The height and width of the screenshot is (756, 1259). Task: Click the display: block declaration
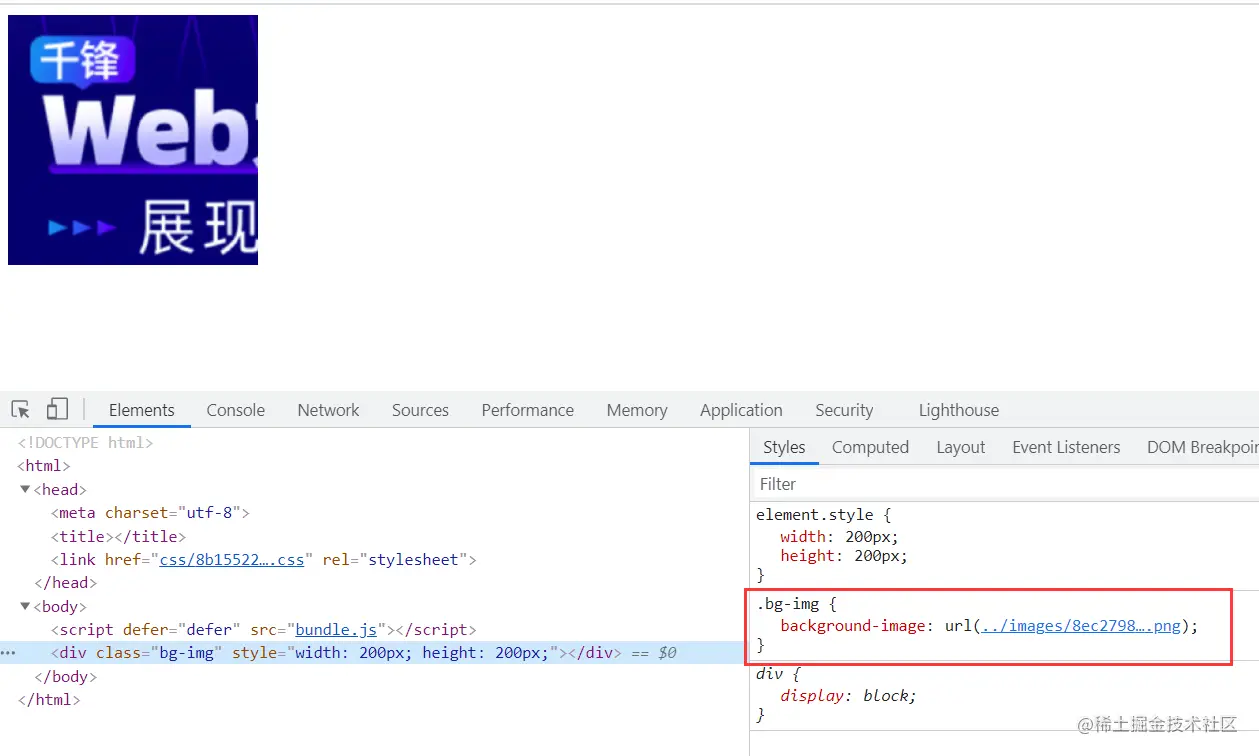[x=849, y=695]
